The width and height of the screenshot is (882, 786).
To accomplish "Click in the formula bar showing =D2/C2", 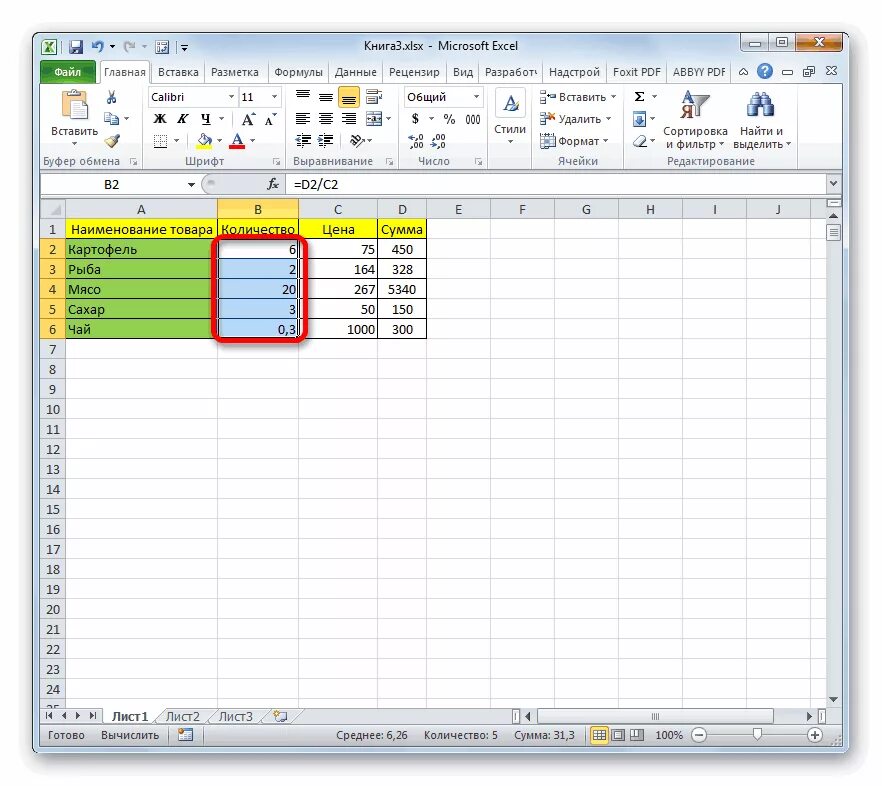I will 556,185.
